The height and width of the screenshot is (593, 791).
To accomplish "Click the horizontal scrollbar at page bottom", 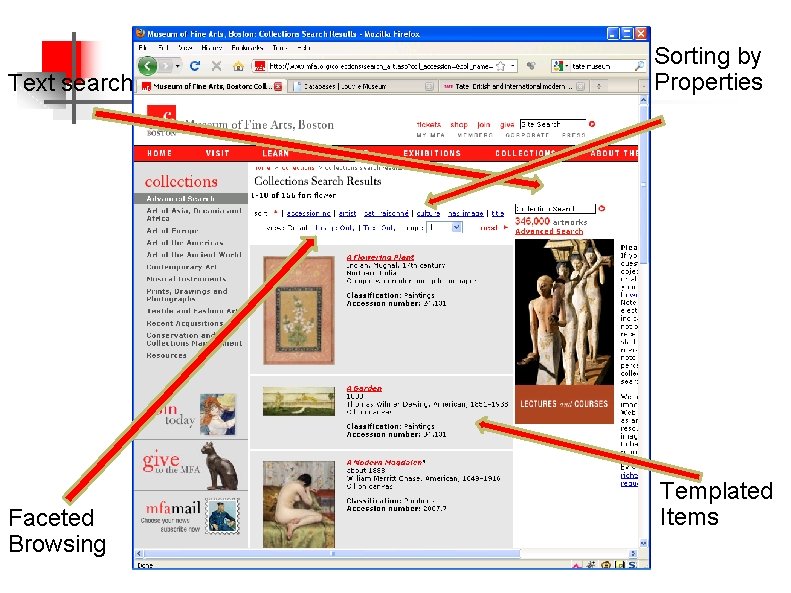I will (331, 553).
